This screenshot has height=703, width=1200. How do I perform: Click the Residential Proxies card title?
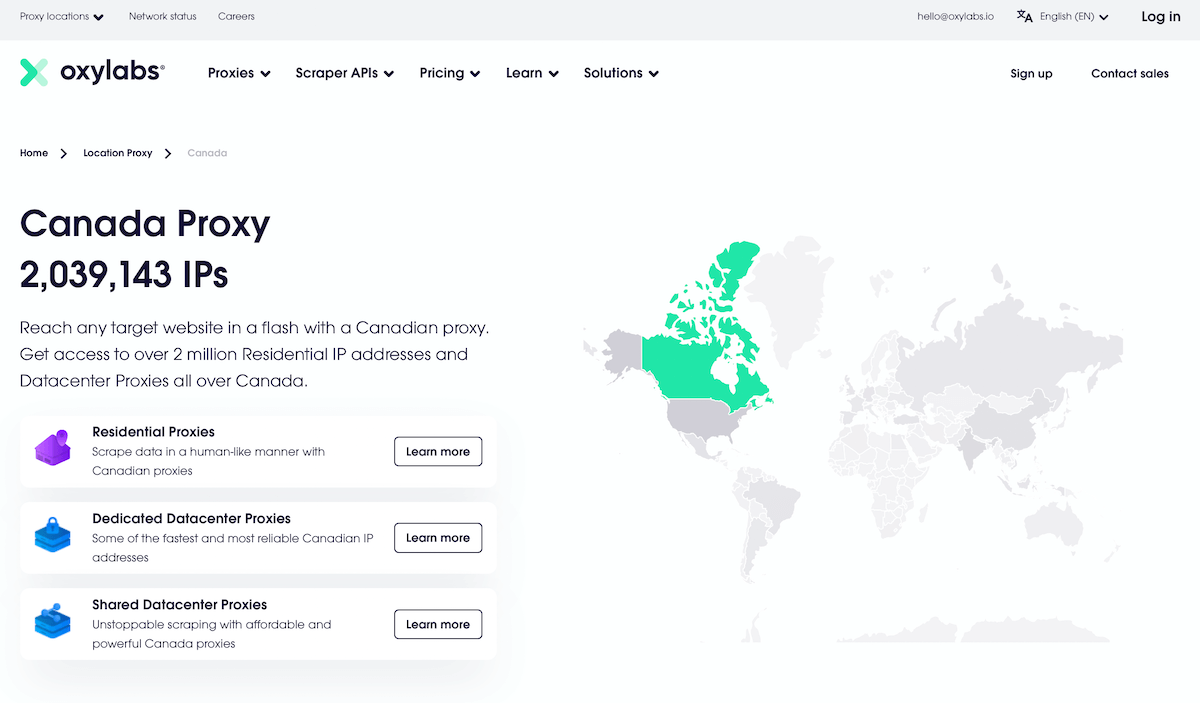[153, 432]
